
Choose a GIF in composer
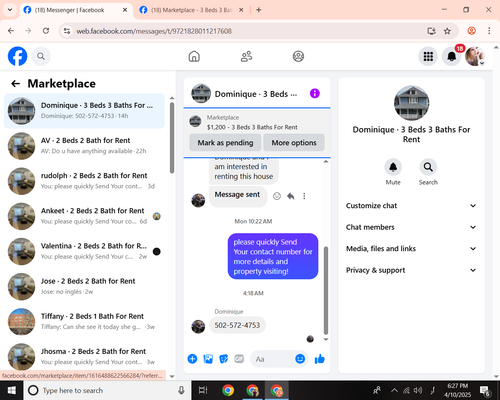239,359
